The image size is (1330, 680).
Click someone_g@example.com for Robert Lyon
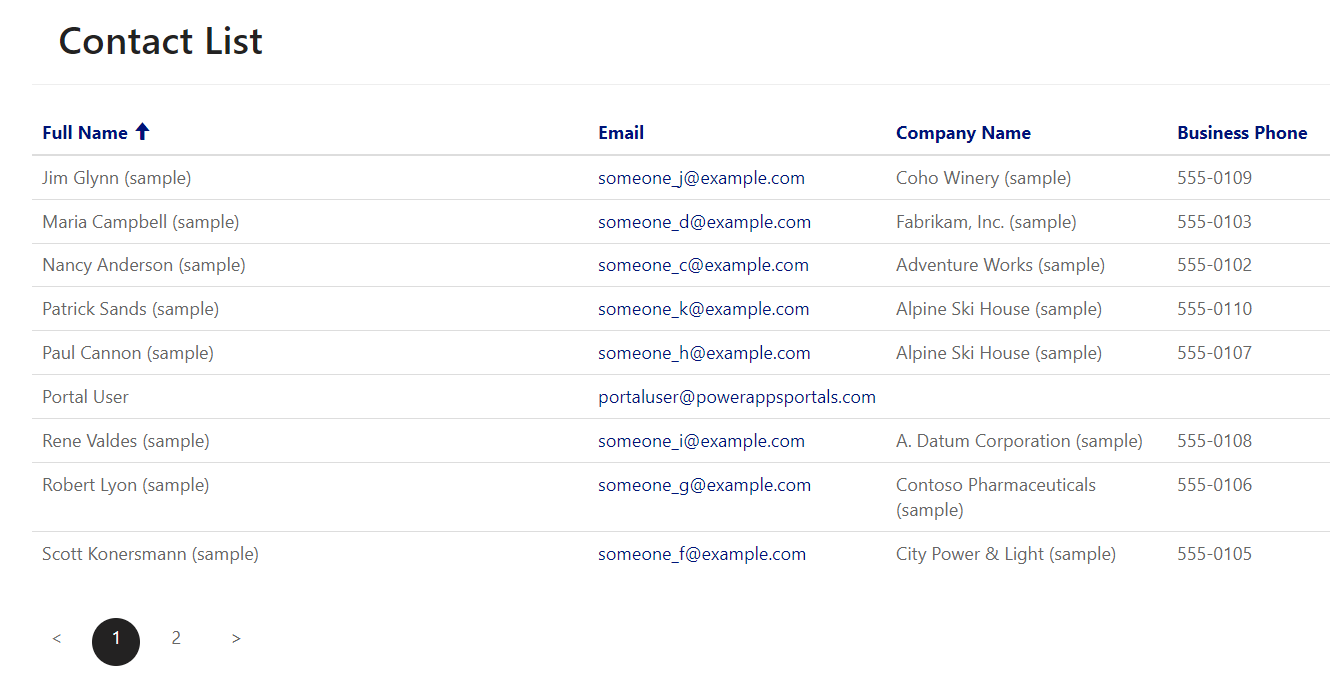tap(704, 485)
